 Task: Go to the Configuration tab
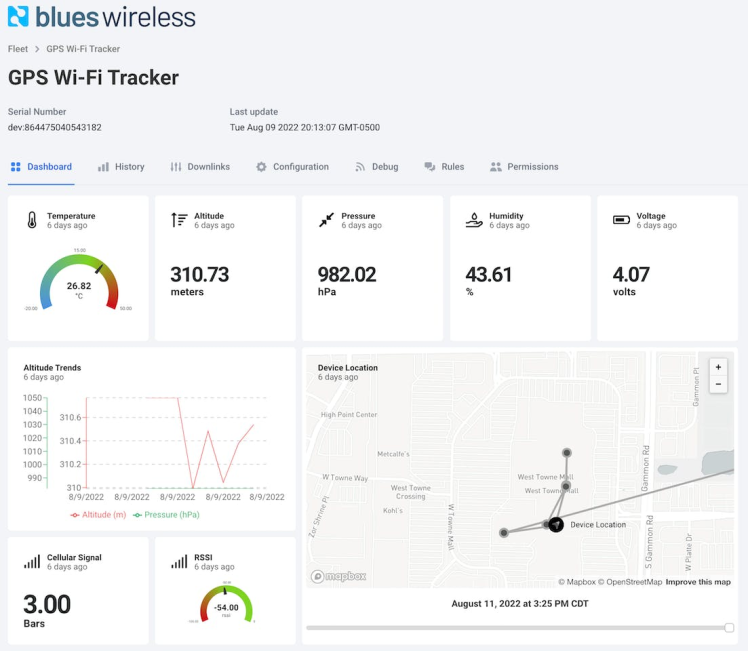pos(292,166)
